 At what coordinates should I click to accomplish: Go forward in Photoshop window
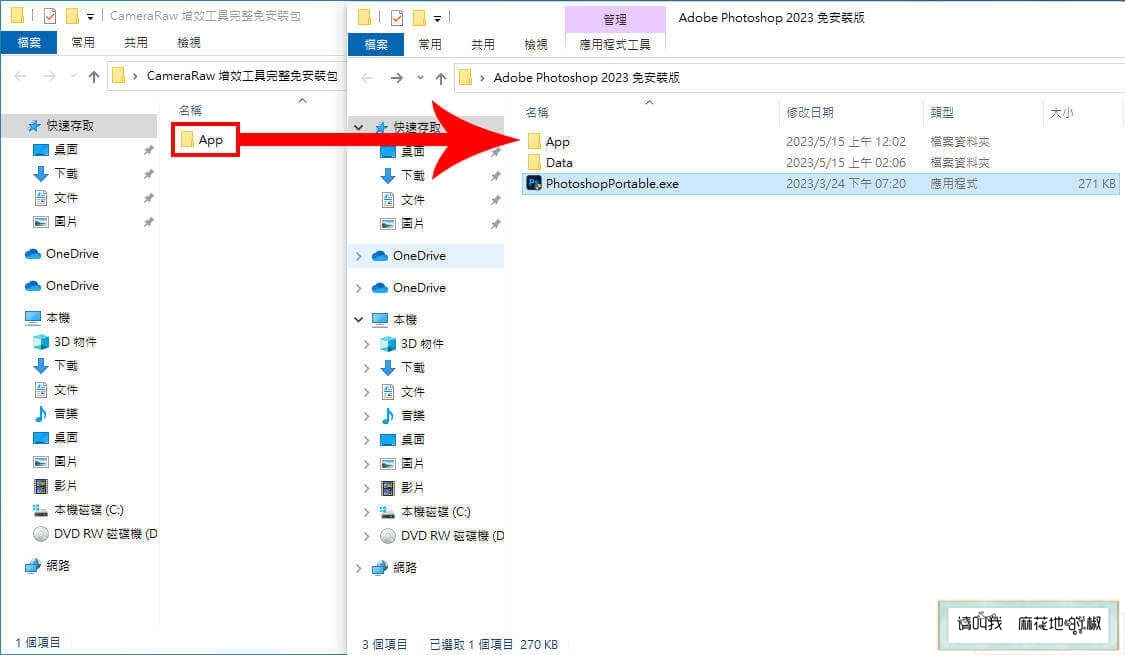click(x=396, y=77)
